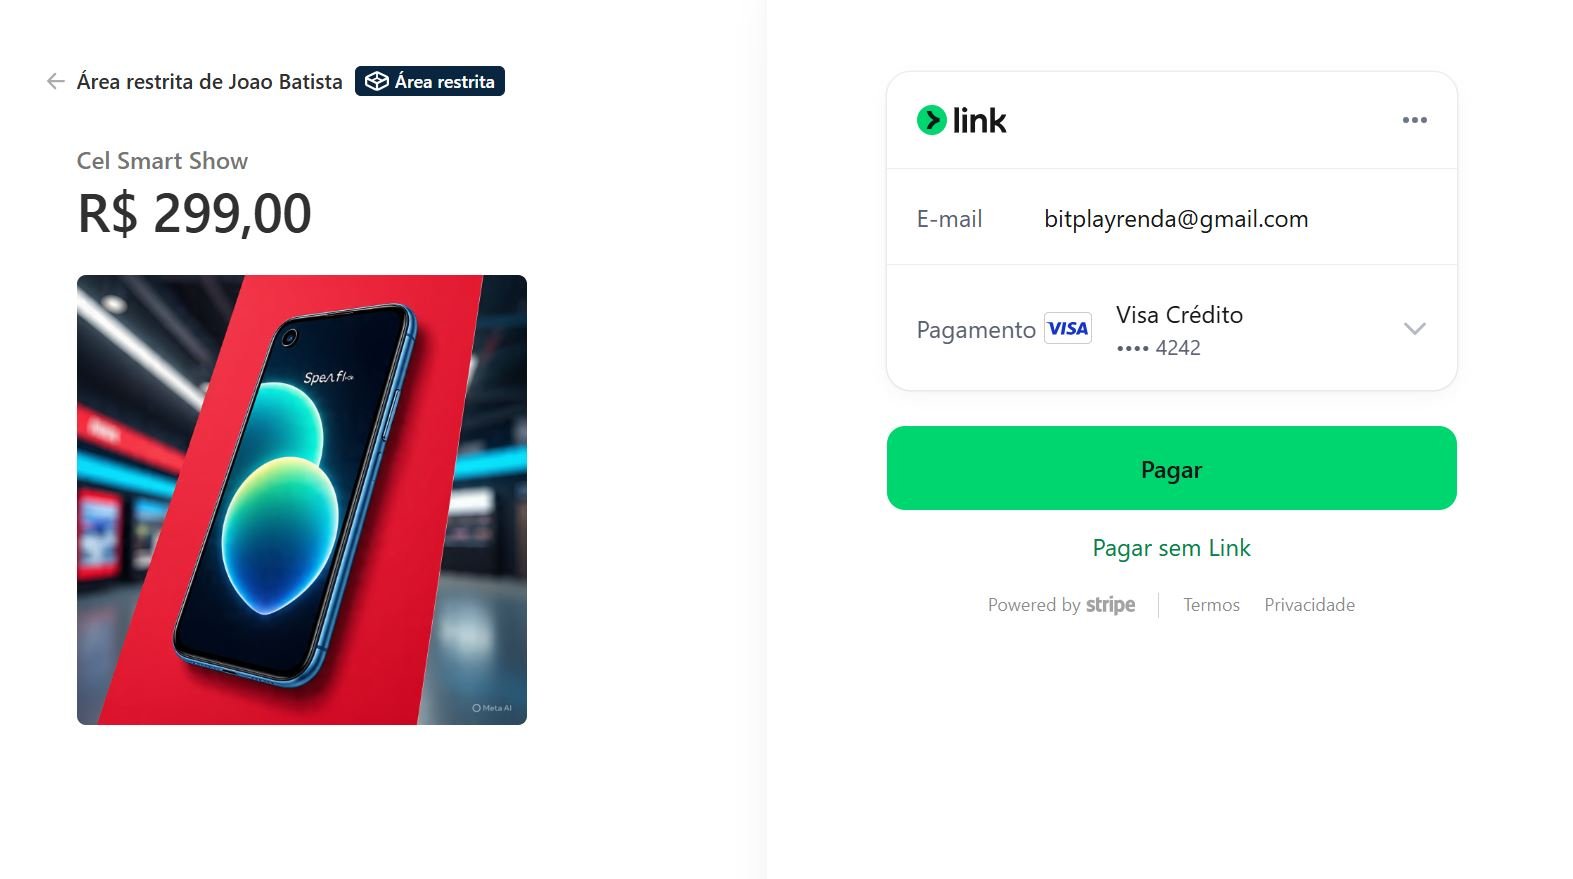Click the Meta AI watermark on image
Image resolution: width=1573 pixels, height=879 pixels.
pos(492,708)
